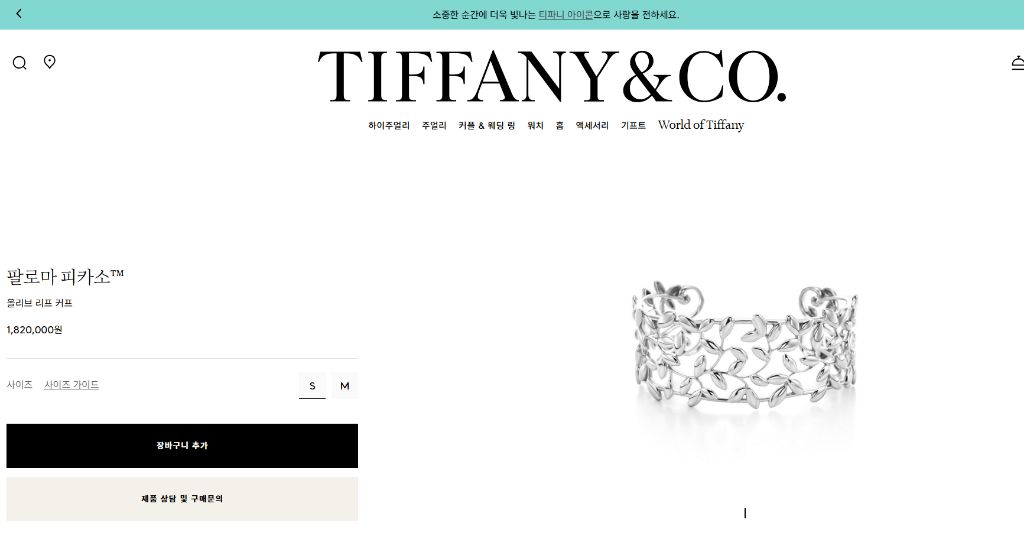Viewport: 1024px width, 536px height.
Task: Open the 주얼리 menu
Action: (x=434, y=125)
